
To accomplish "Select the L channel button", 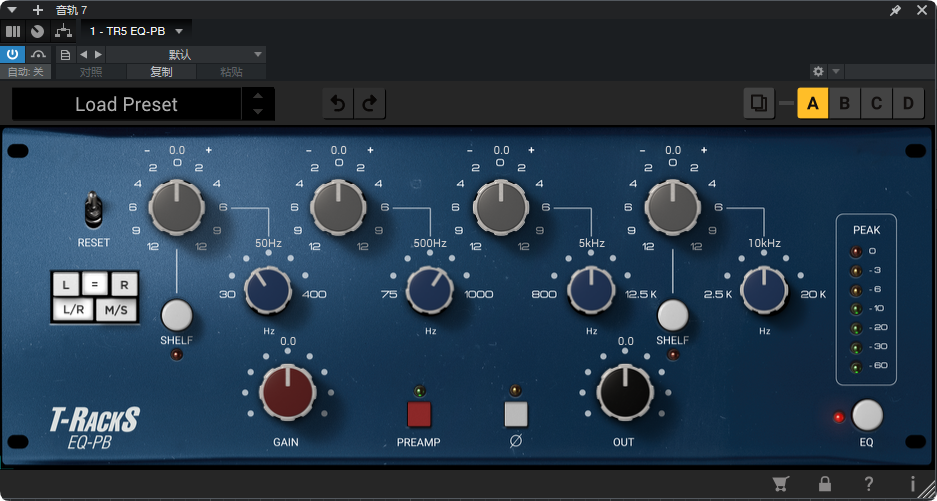I will [66, 285].
